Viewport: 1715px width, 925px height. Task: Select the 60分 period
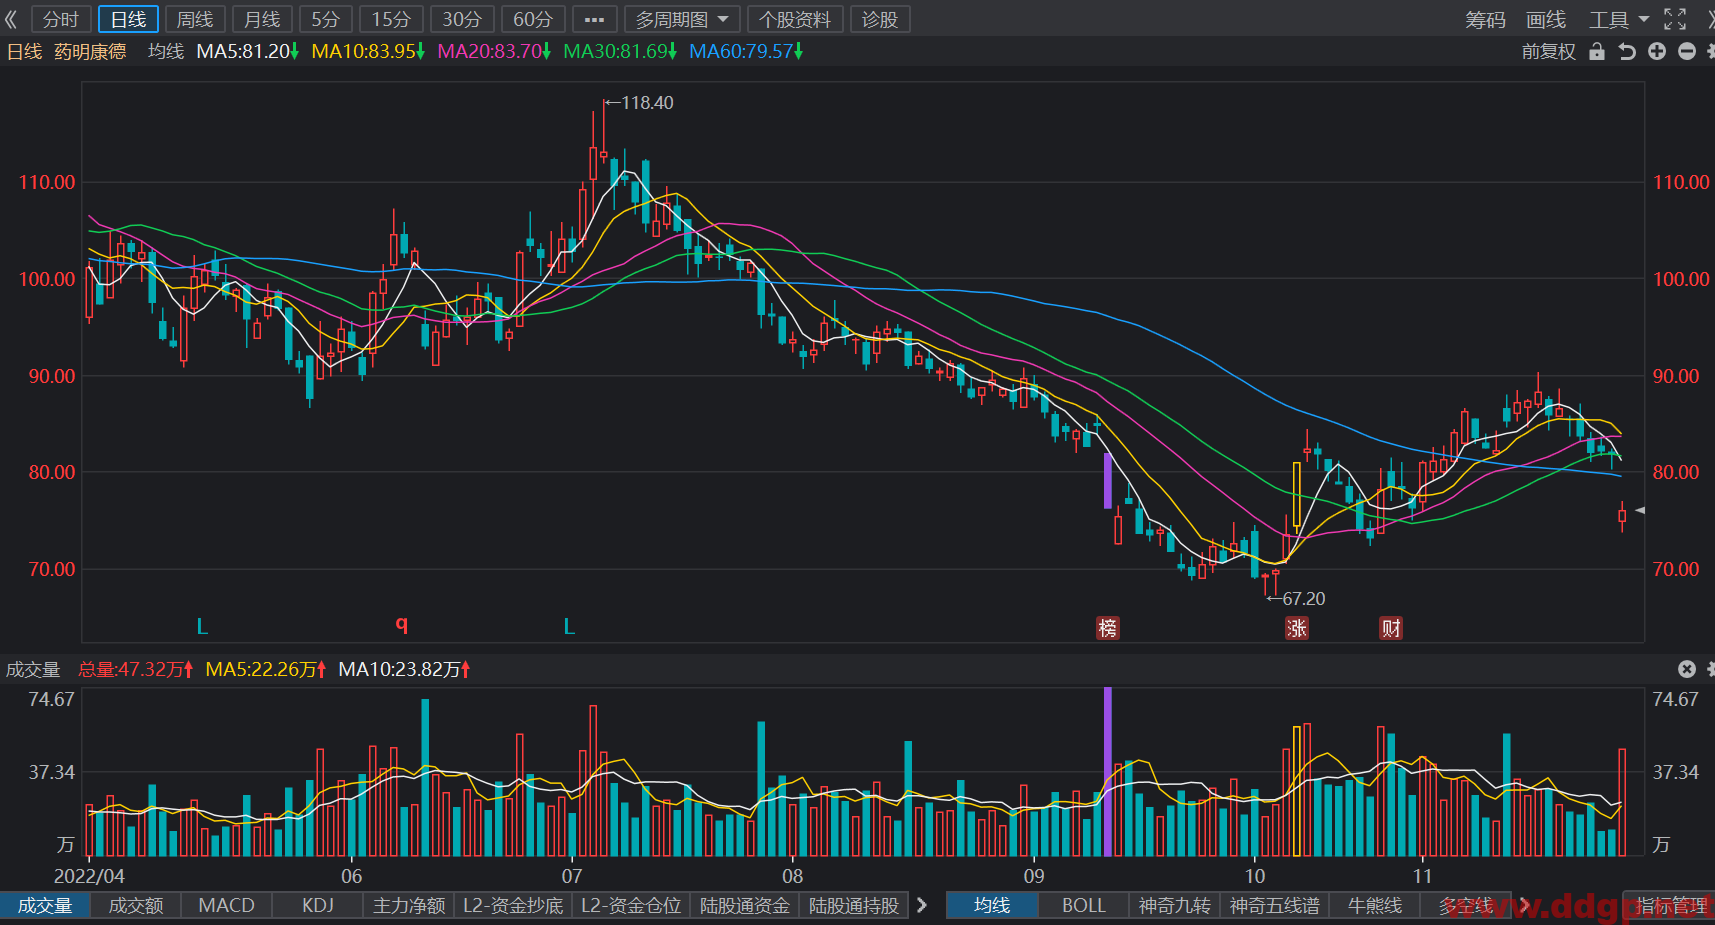coord(533,19)
